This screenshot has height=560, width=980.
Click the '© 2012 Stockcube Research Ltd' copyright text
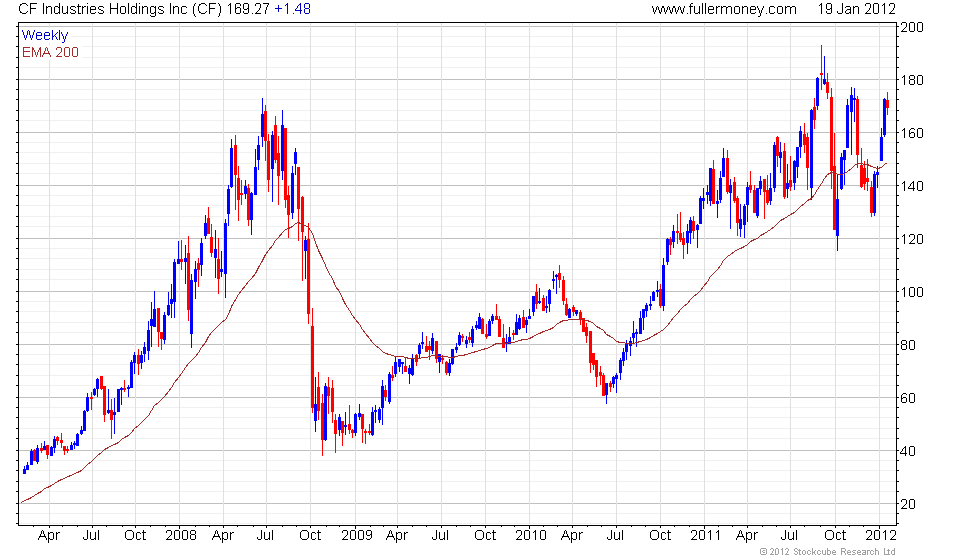click(828, 552)
